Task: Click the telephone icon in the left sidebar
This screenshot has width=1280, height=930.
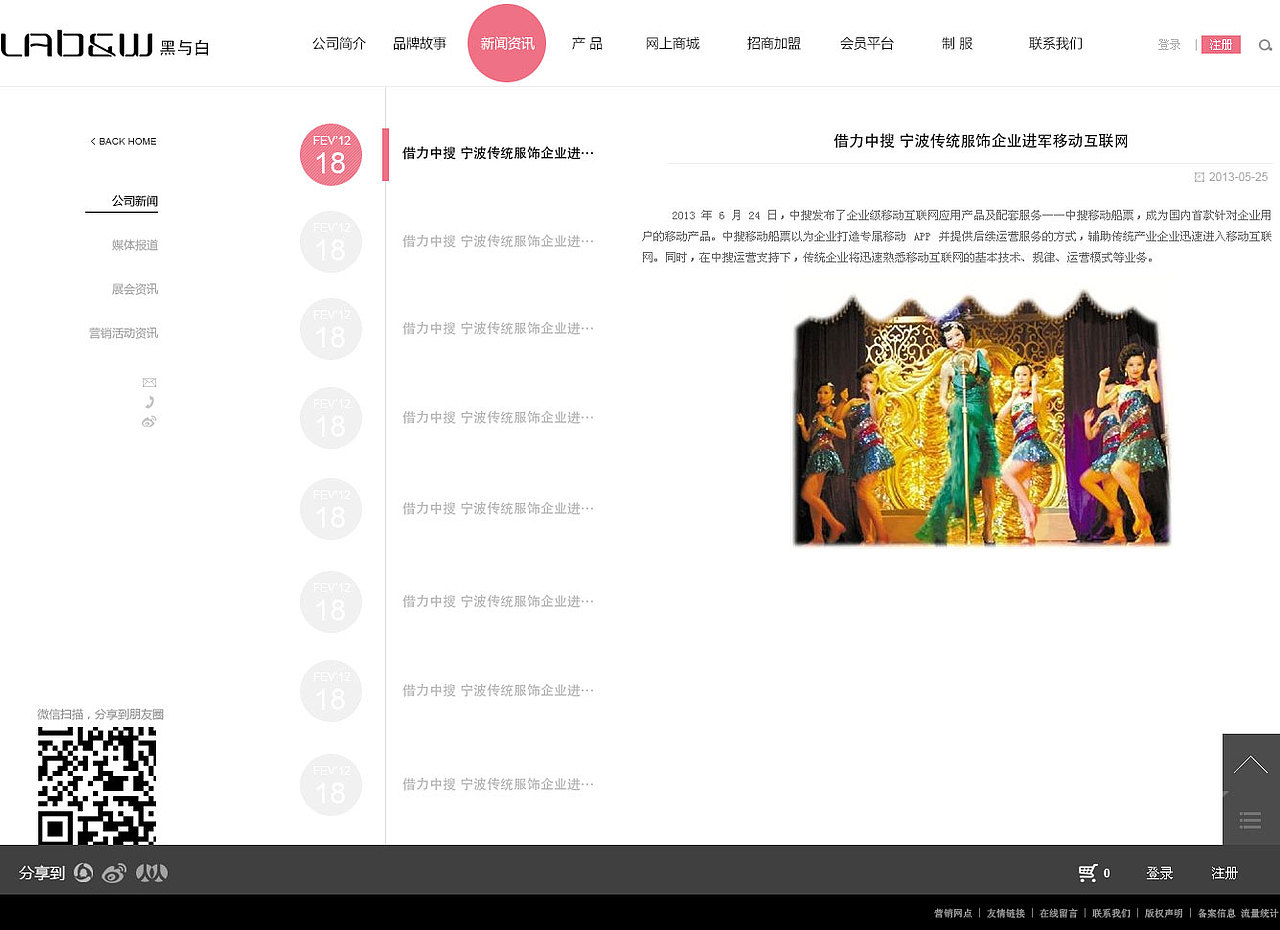Action: (x=149, y=401)
